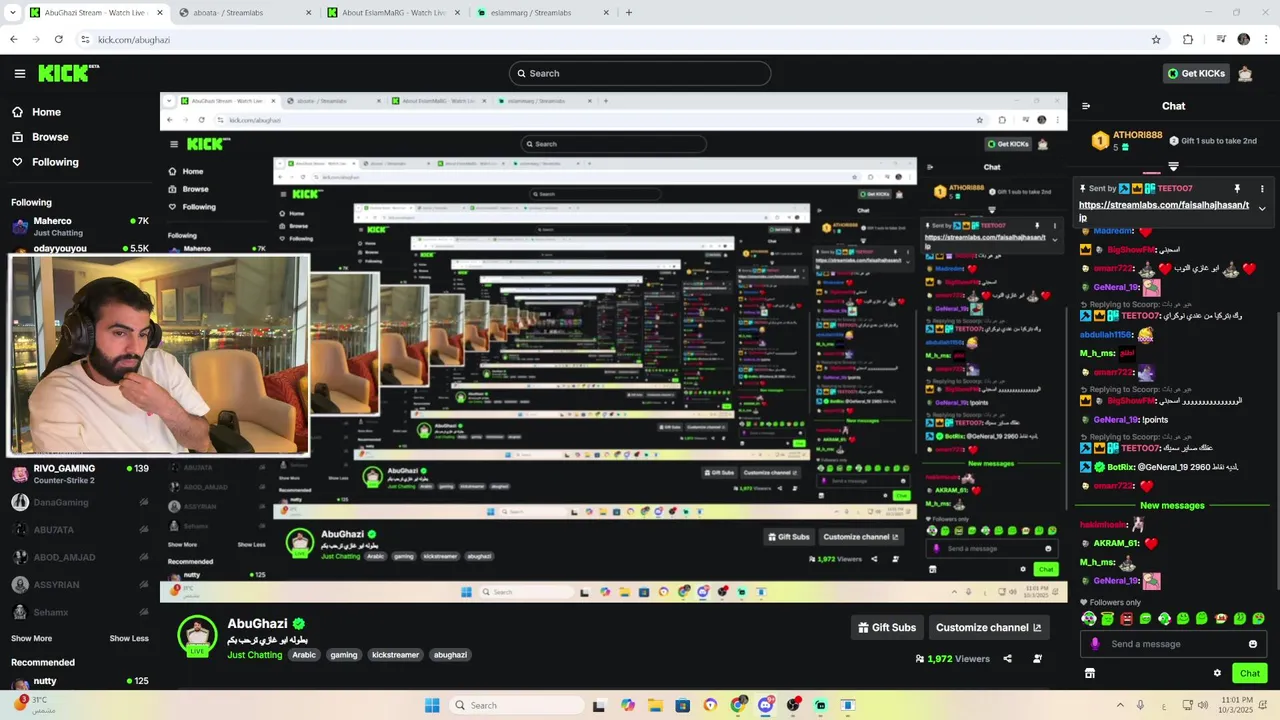
Task: Open the emoji picker in chat
Action: pyautogui.click(x=1253, y=644)
